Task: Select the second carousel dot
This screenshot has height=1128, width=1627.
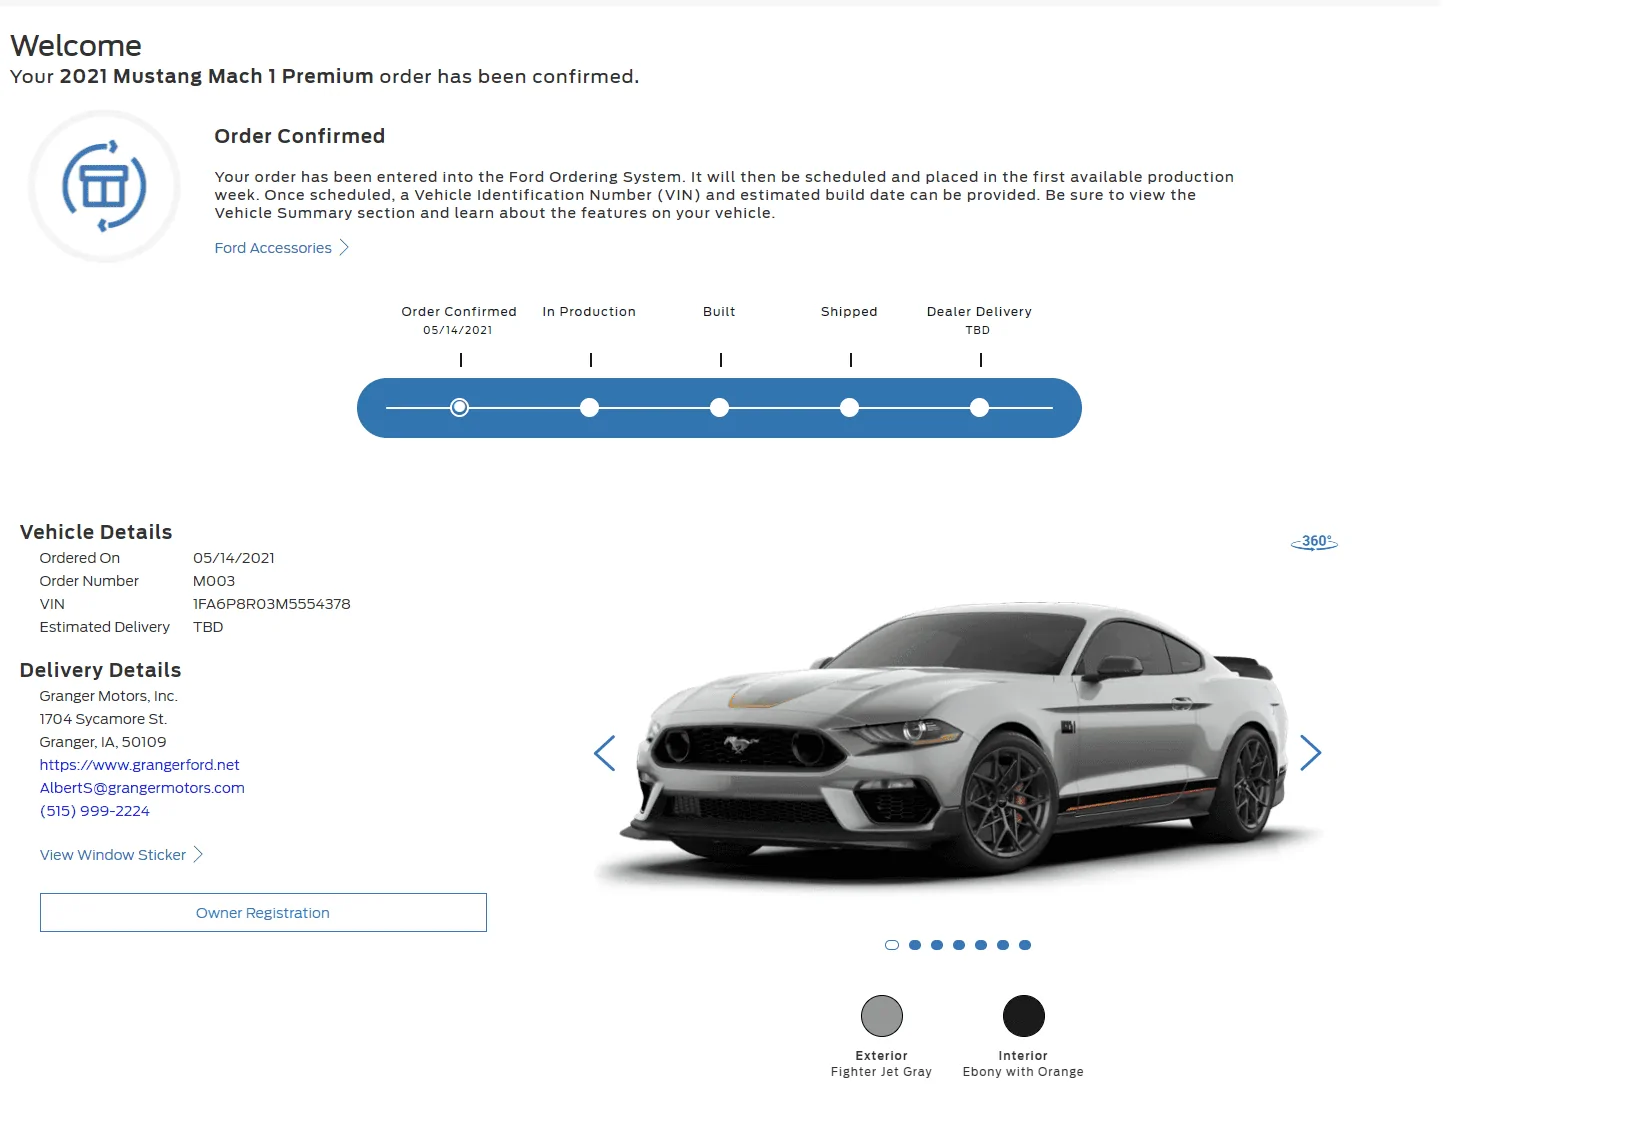Action: click(915, 945)
